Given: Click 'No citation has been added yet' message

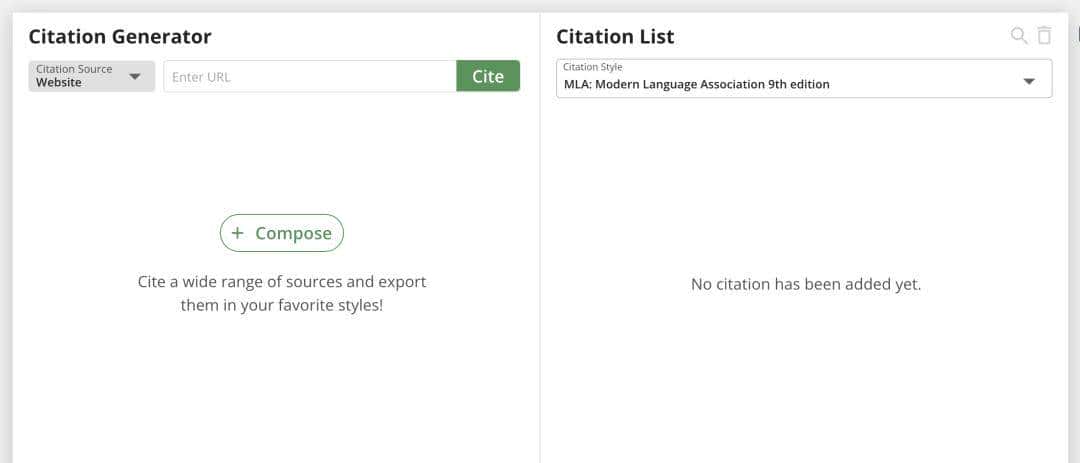Looking at the screenshot, I should (805, 284).
